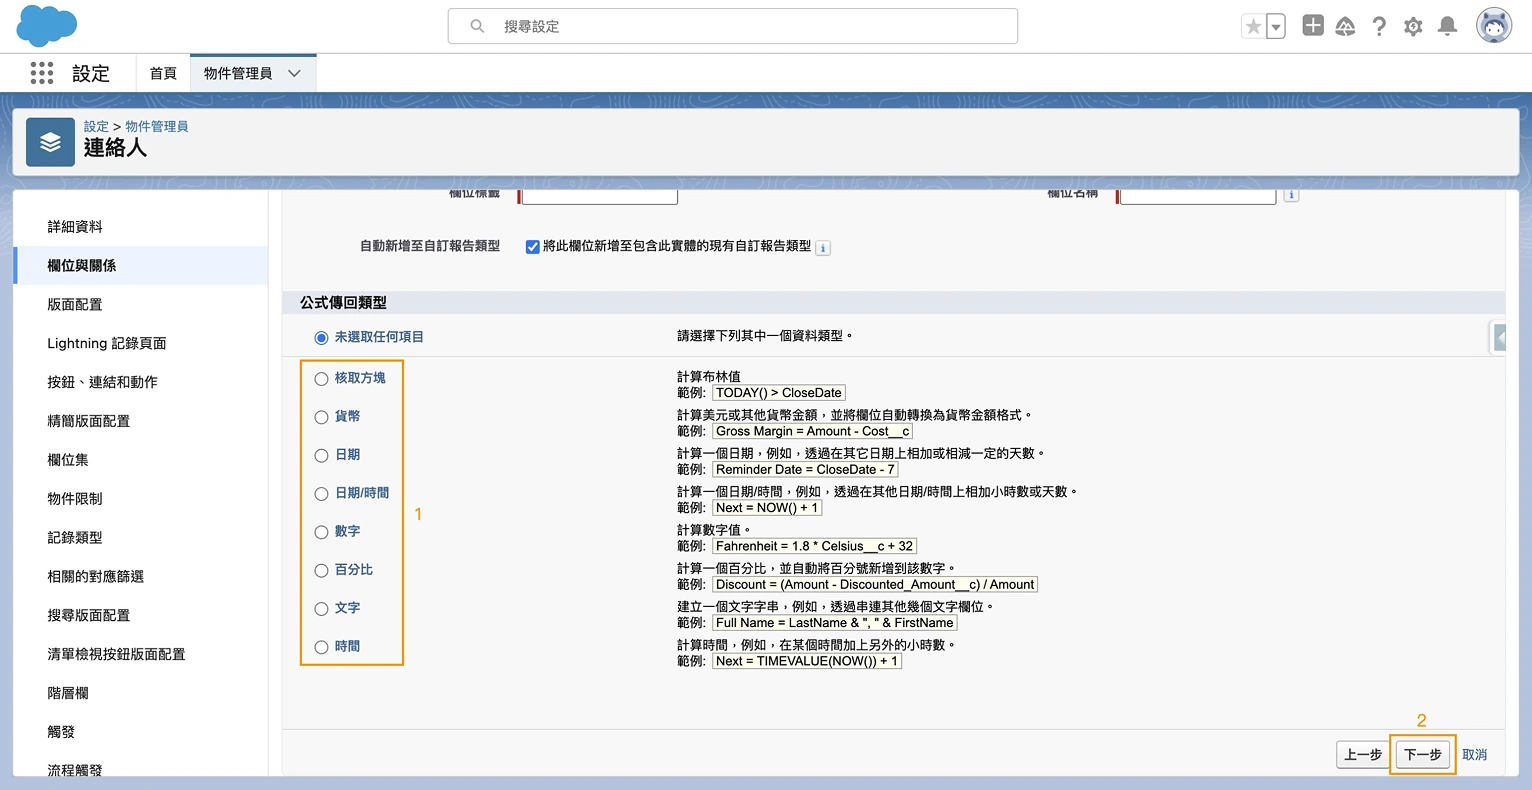Open the App Launcher waffle icon
The image size is (1532, 790).
click(41, 73)
